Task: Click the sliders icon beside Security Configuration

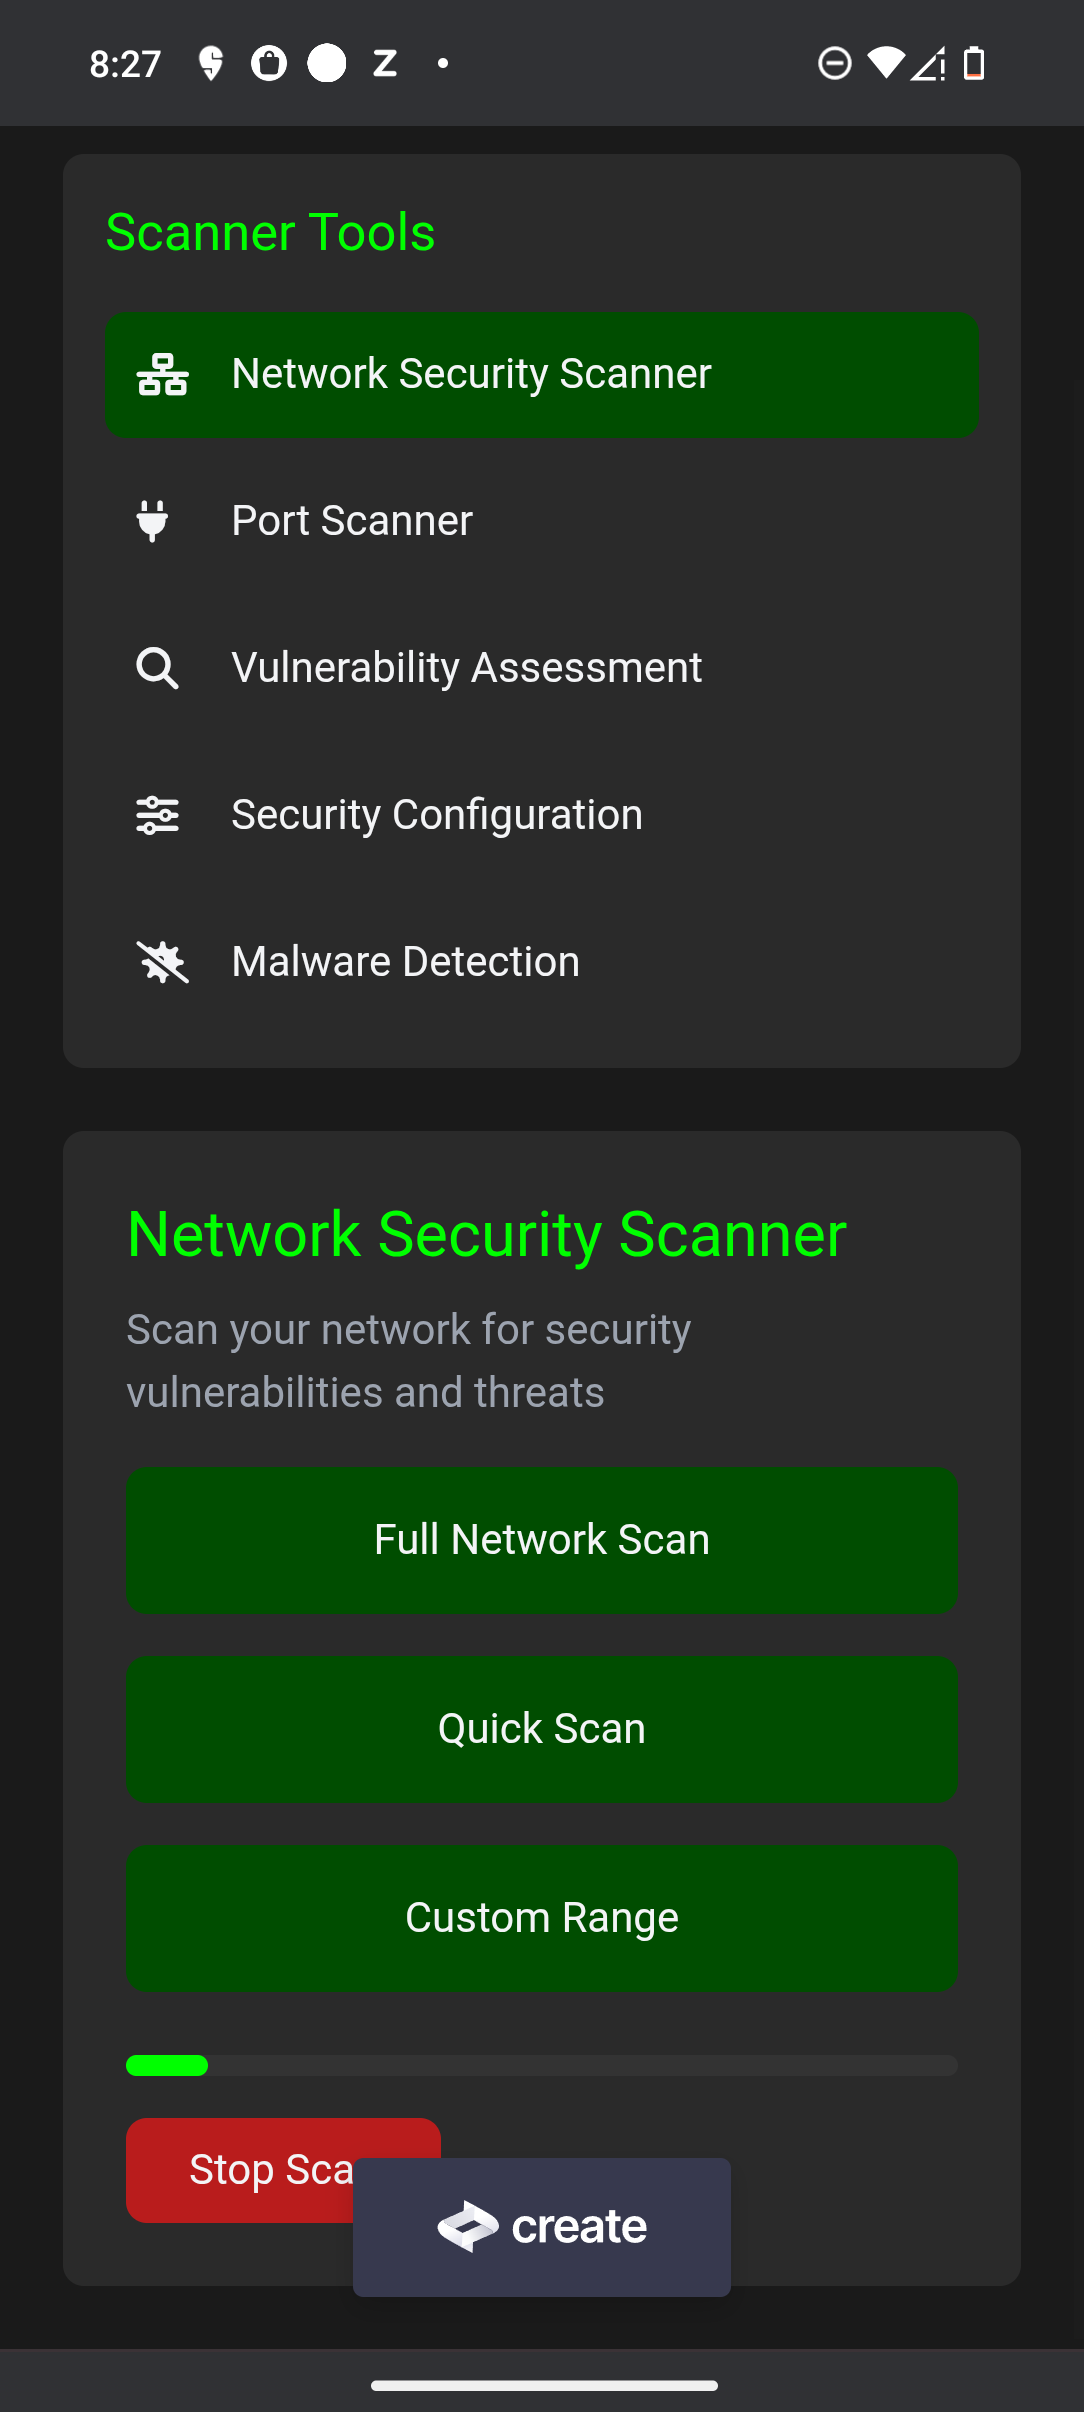Action: pyautogui.click(x=158, y=815)
